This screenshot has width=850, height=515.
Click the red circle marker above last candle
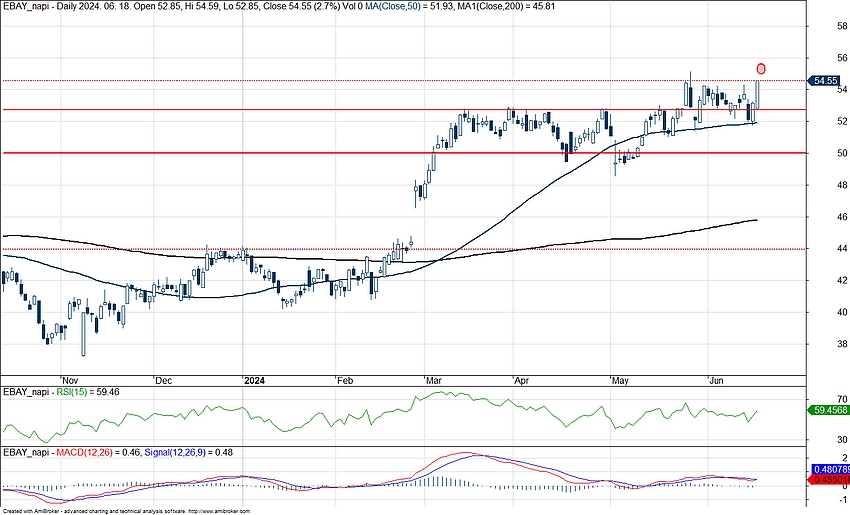pyautogui.click(x=761, y=69)
